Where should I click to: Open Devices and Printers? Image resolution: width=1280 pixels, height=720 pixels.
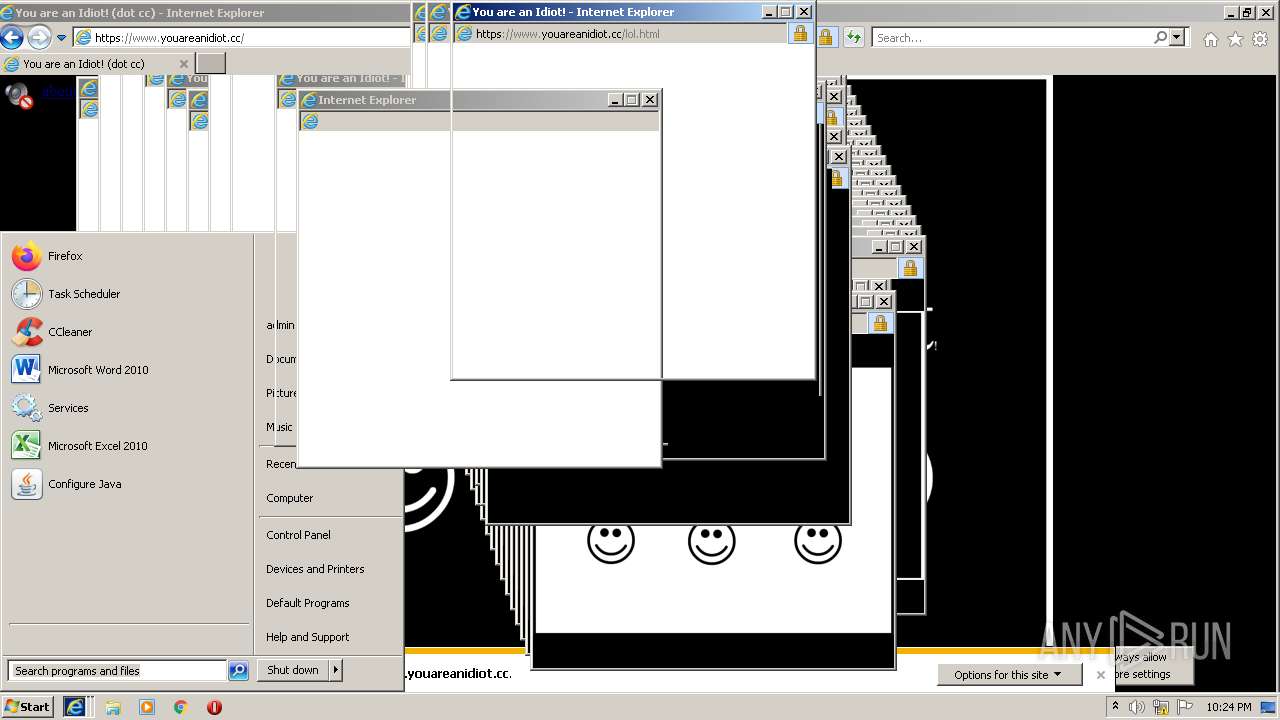click(x=315, y=569)
